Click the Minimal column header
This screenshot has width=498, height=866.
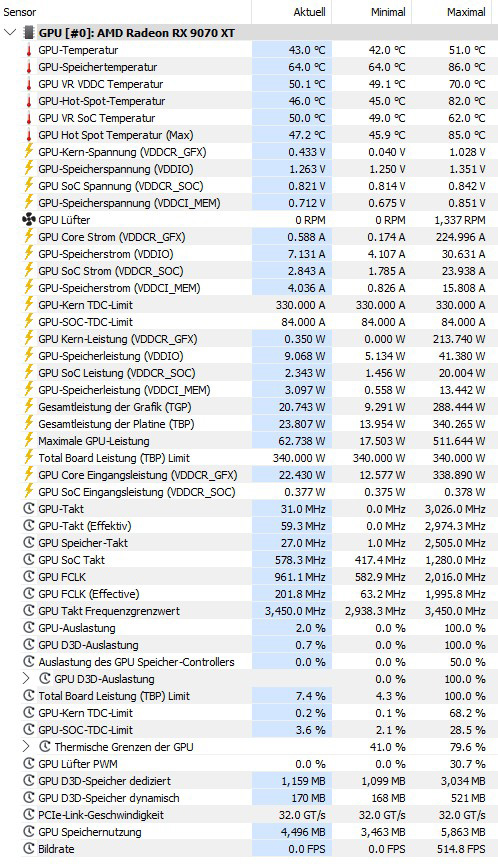[388, 12]
